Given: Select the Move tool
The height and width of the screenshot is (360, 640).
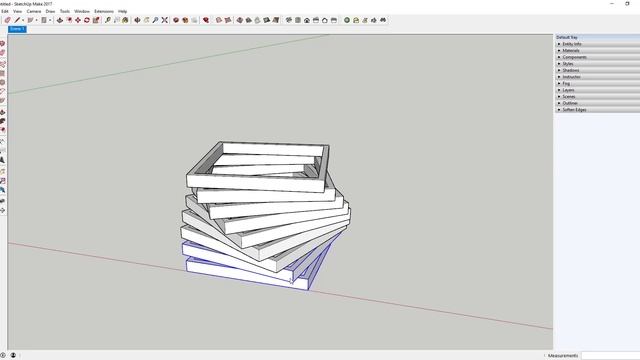Looking at the screenshot, I should 78,20.
